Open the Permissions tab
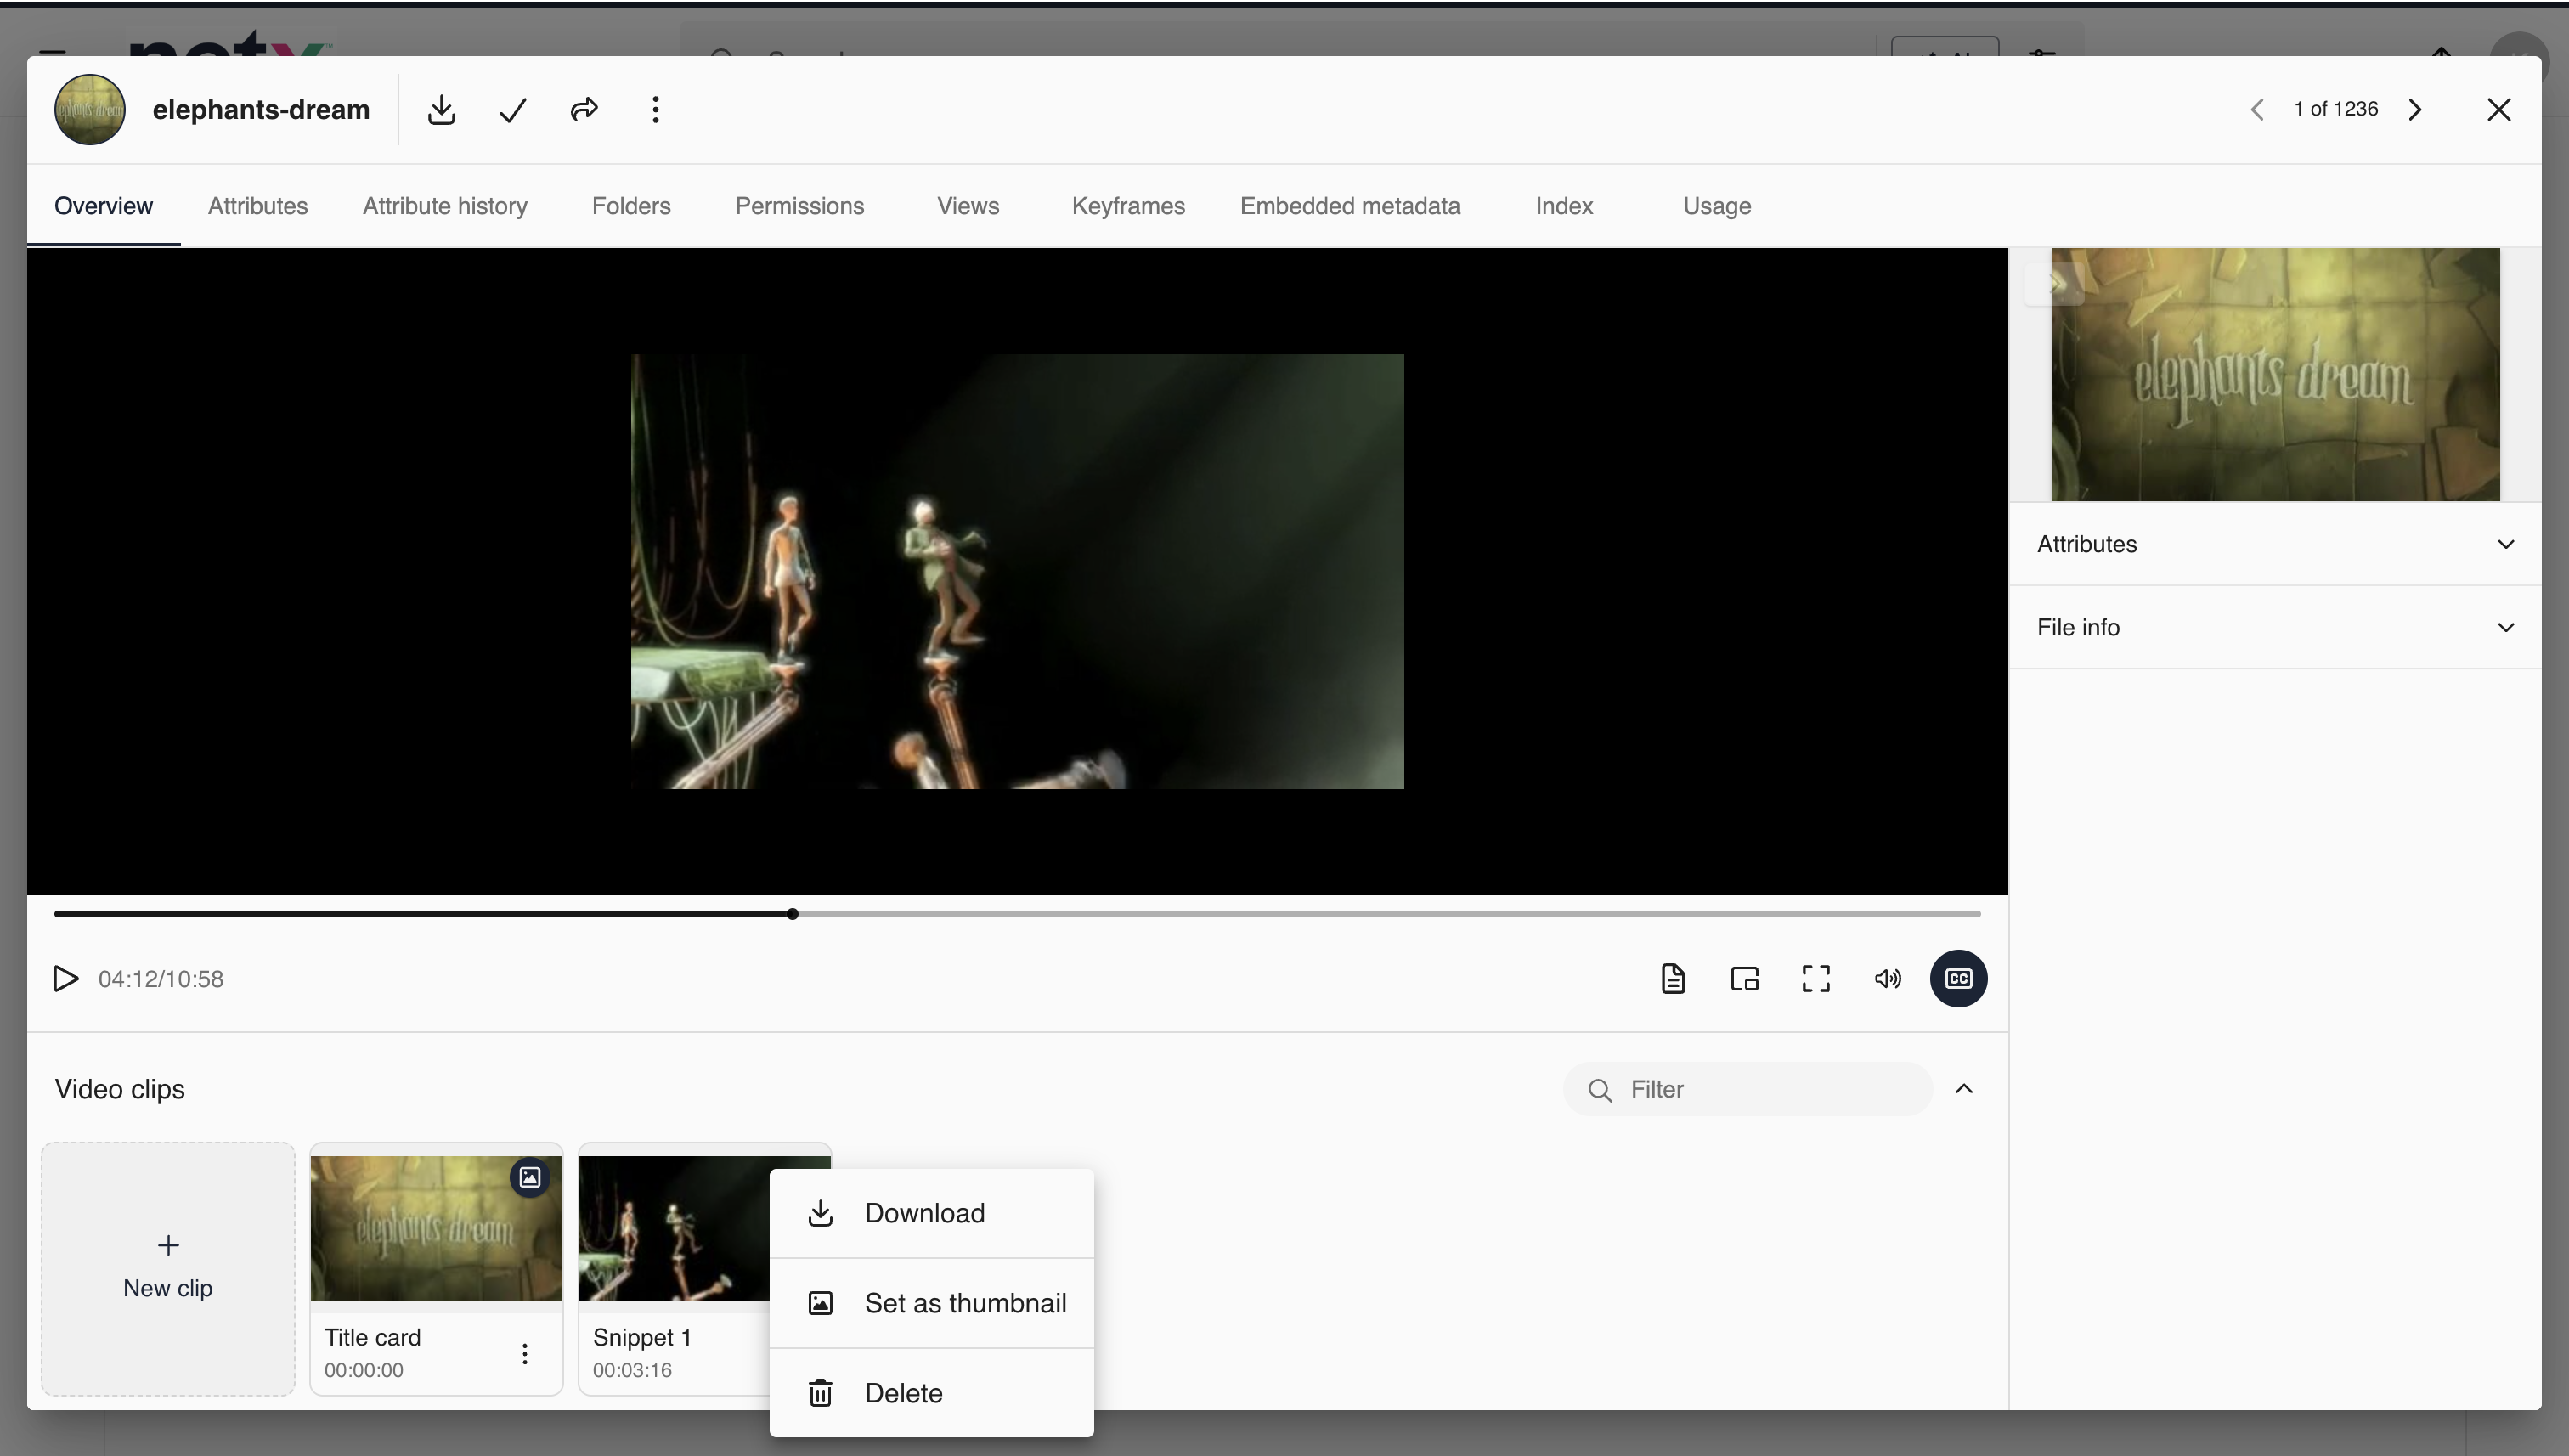2569x1456 pixels. tap(800, 206)
